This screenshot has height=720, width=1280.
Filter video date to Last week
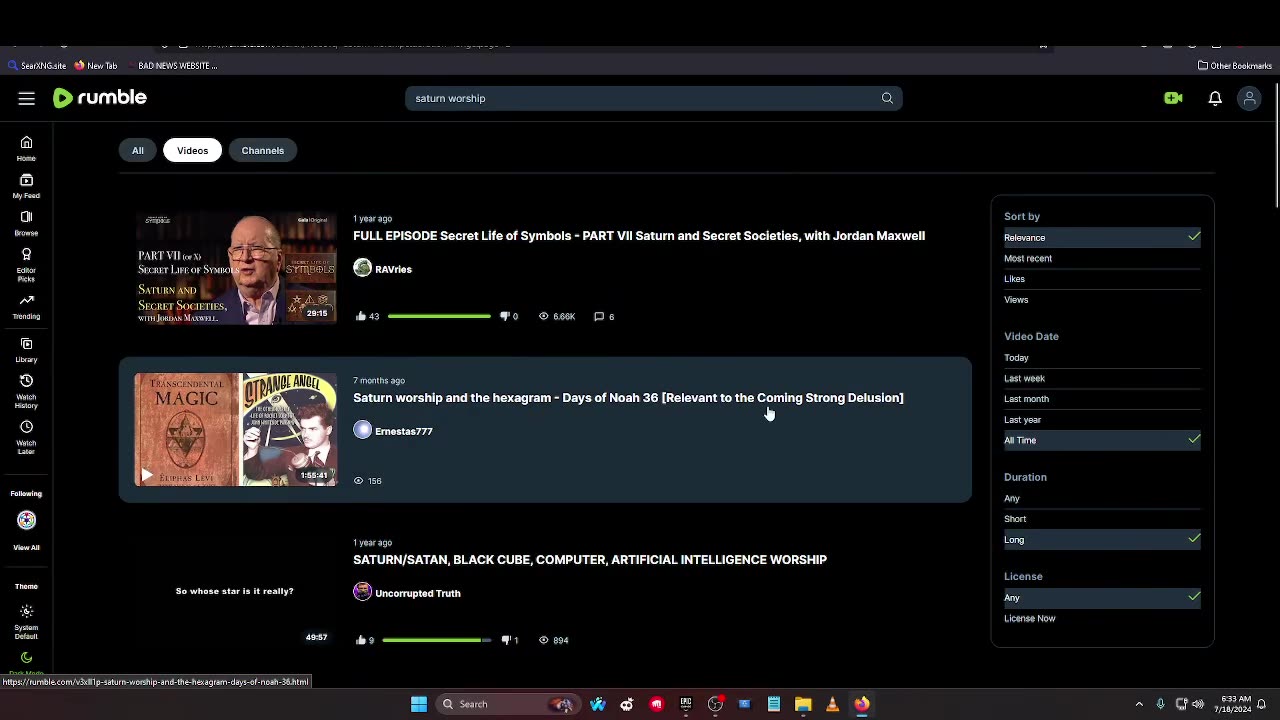point(1102,378)
